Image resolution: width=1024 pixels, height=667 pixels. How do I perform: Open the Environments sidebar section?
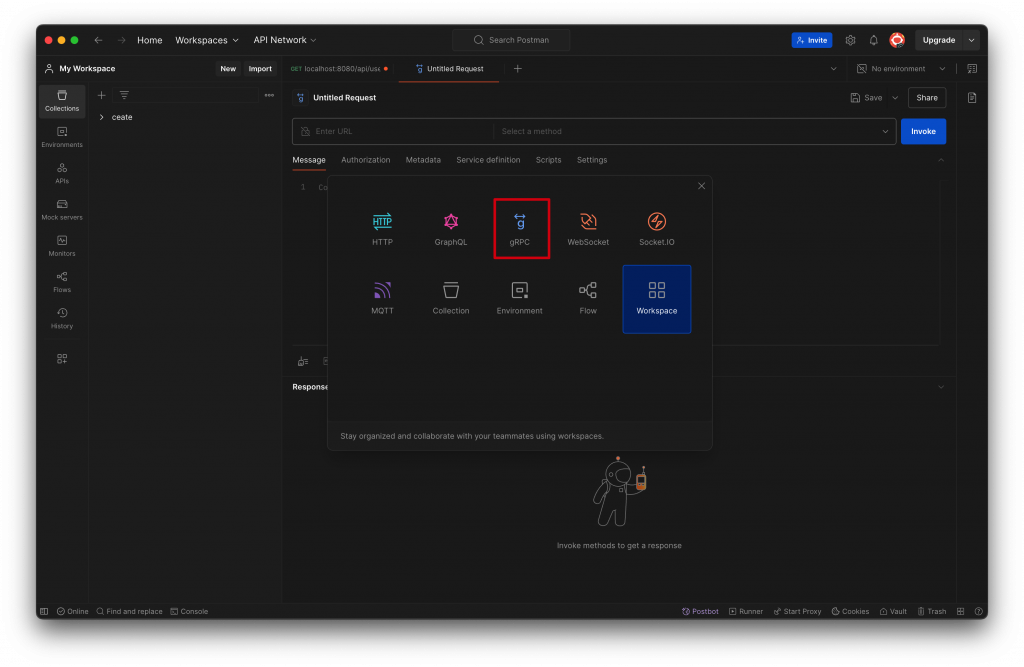pos(62,137)
